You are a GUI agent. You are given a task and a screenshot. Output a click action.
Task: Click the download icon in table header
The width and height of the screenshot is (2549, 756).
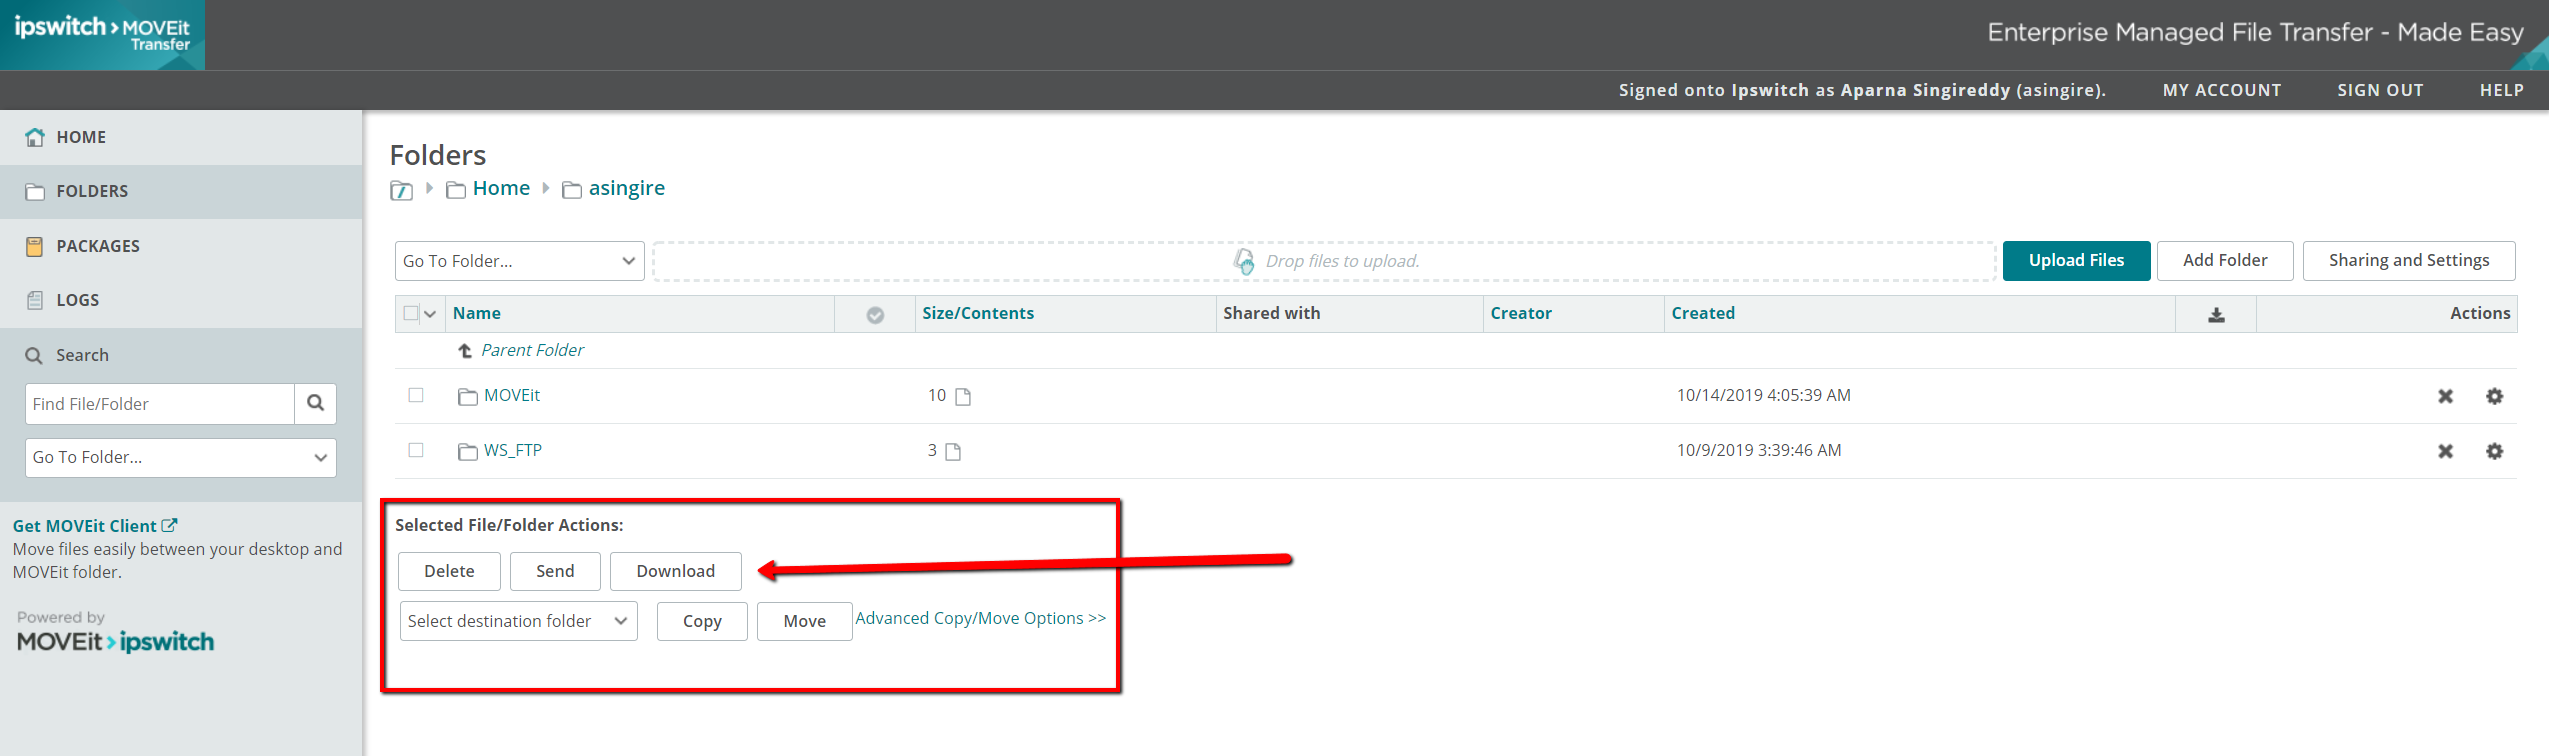(x=2216, y=314)
